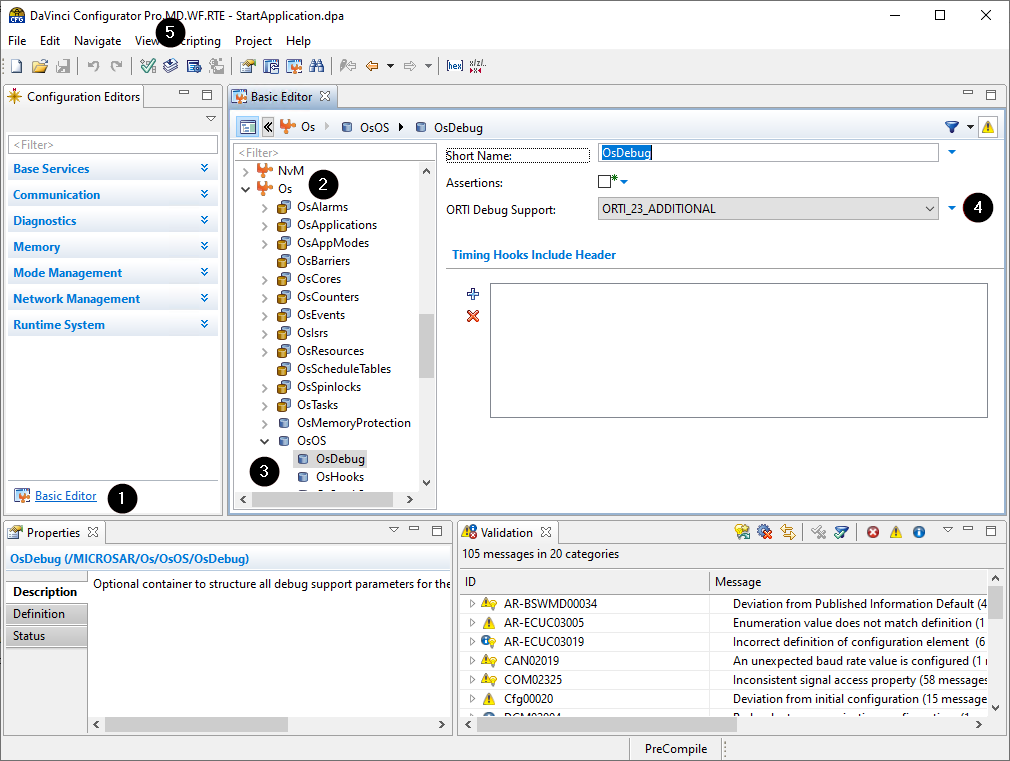
Task: Toggle info messages filter in Validation
Action: coord(919,532)
